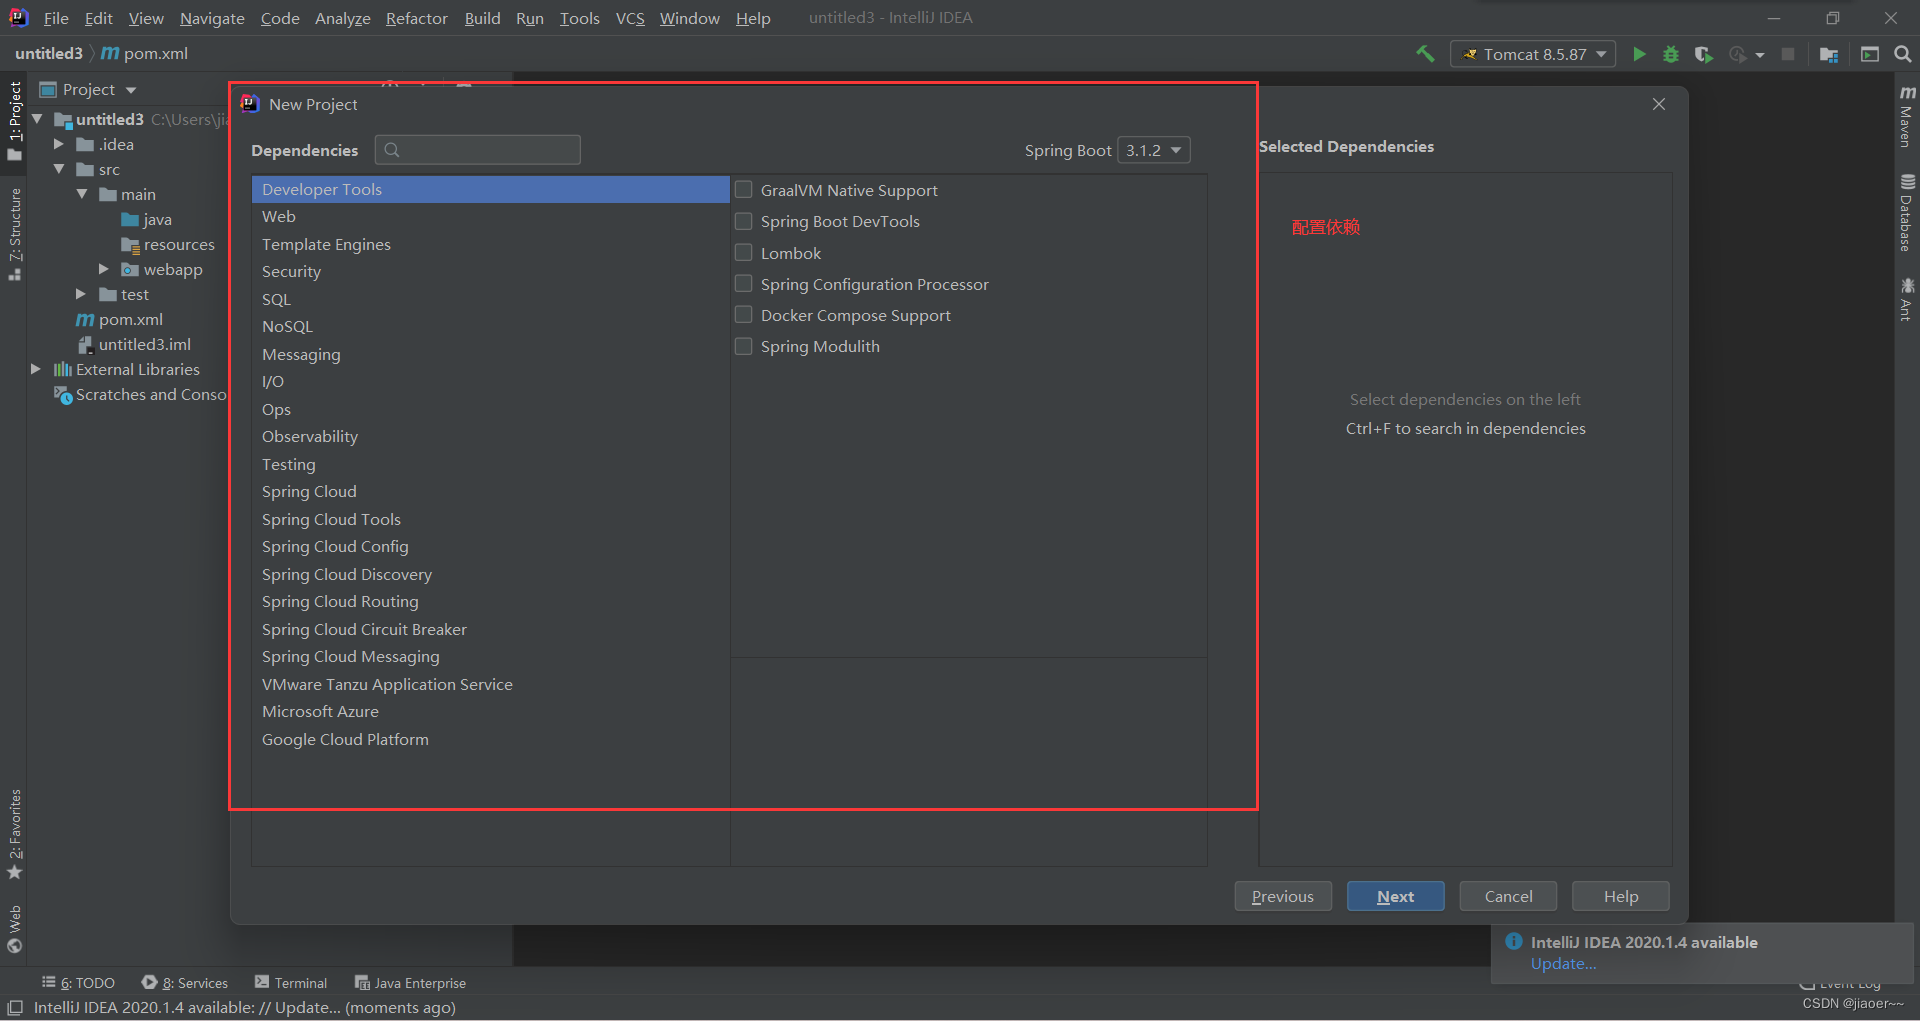
Task: Open the File menu
Action: pyautogui.click(x=56, y=18)
